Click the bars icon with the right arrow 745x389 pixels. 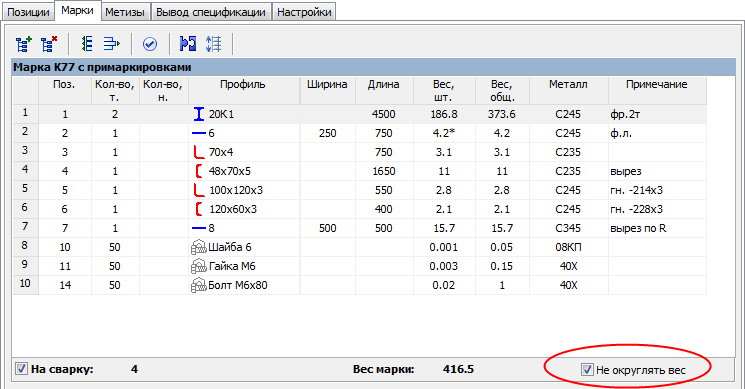[112, 44]
